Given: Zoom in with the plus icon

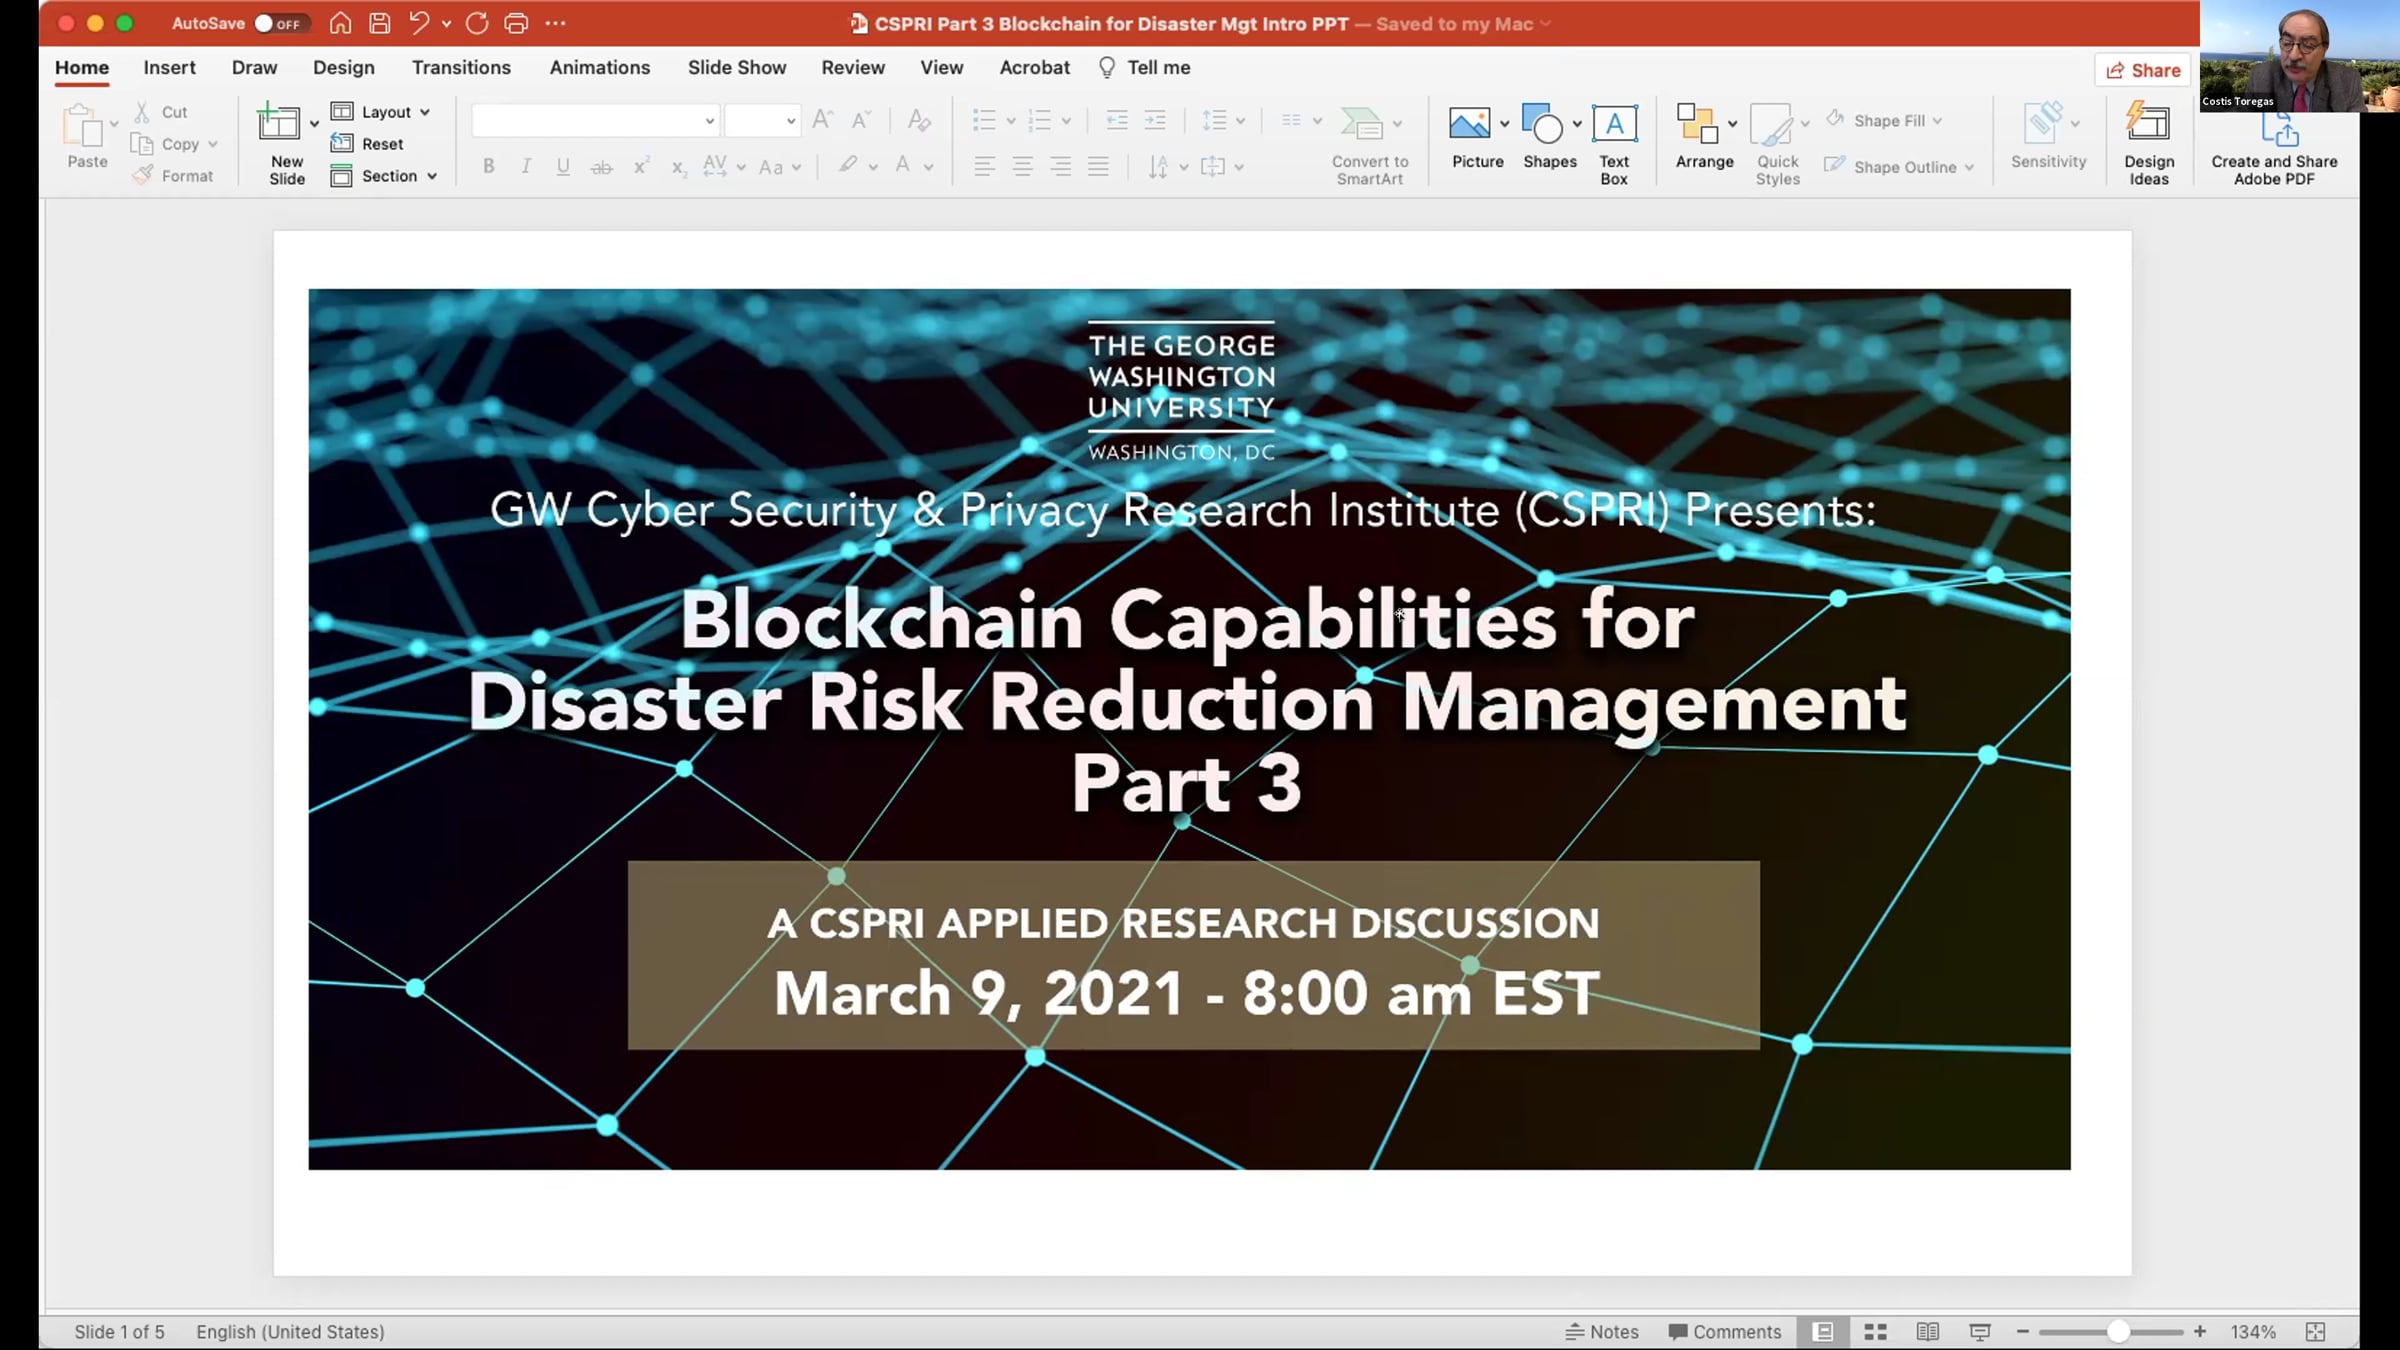Looking at the screenshot, I should click(x=2200, y=1332).
